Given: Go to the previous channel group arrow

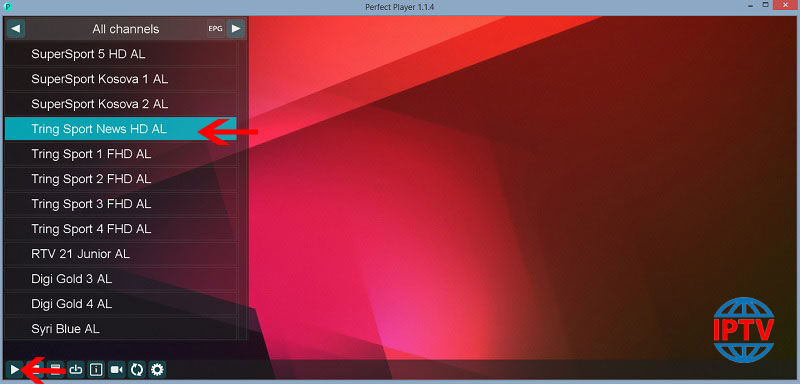Looking at the screenshot, I should coord(15,29).
